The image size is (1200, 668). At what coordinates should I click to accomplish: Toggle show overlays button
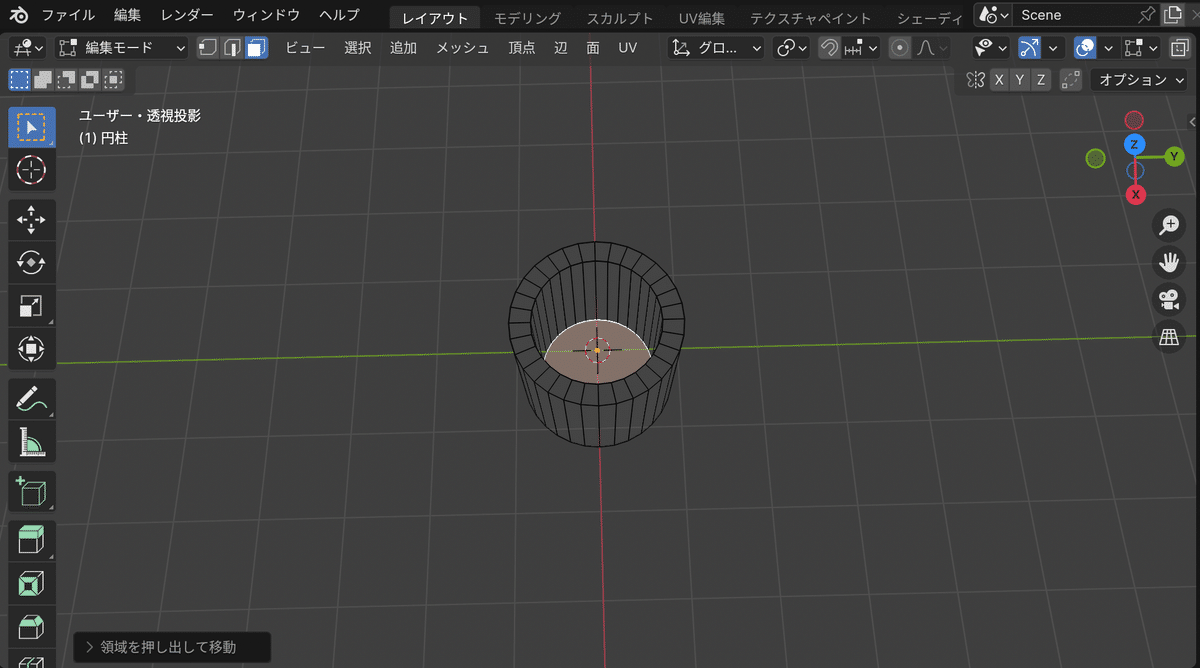[x=1085, y=48]
